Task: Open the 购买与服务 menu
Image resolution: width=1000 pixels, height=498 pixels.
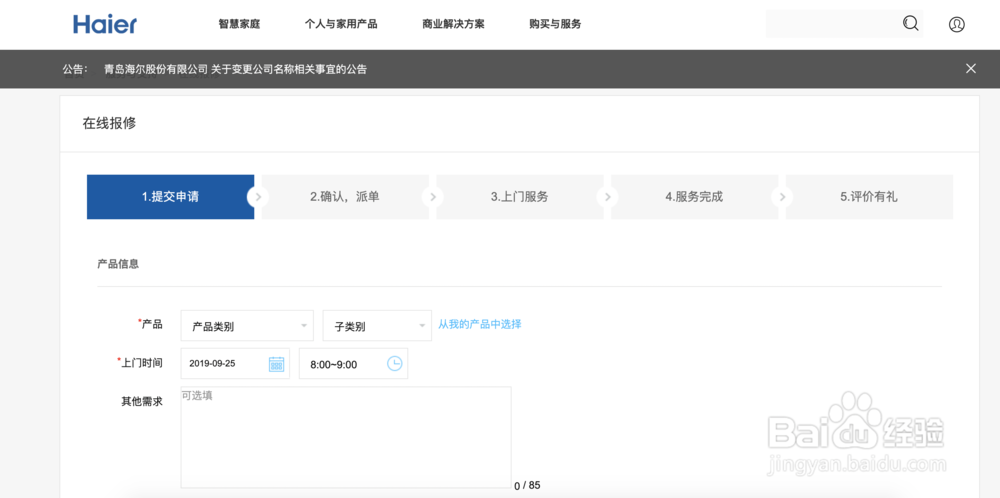Action: pyautogui.click(x=555, y=24)
